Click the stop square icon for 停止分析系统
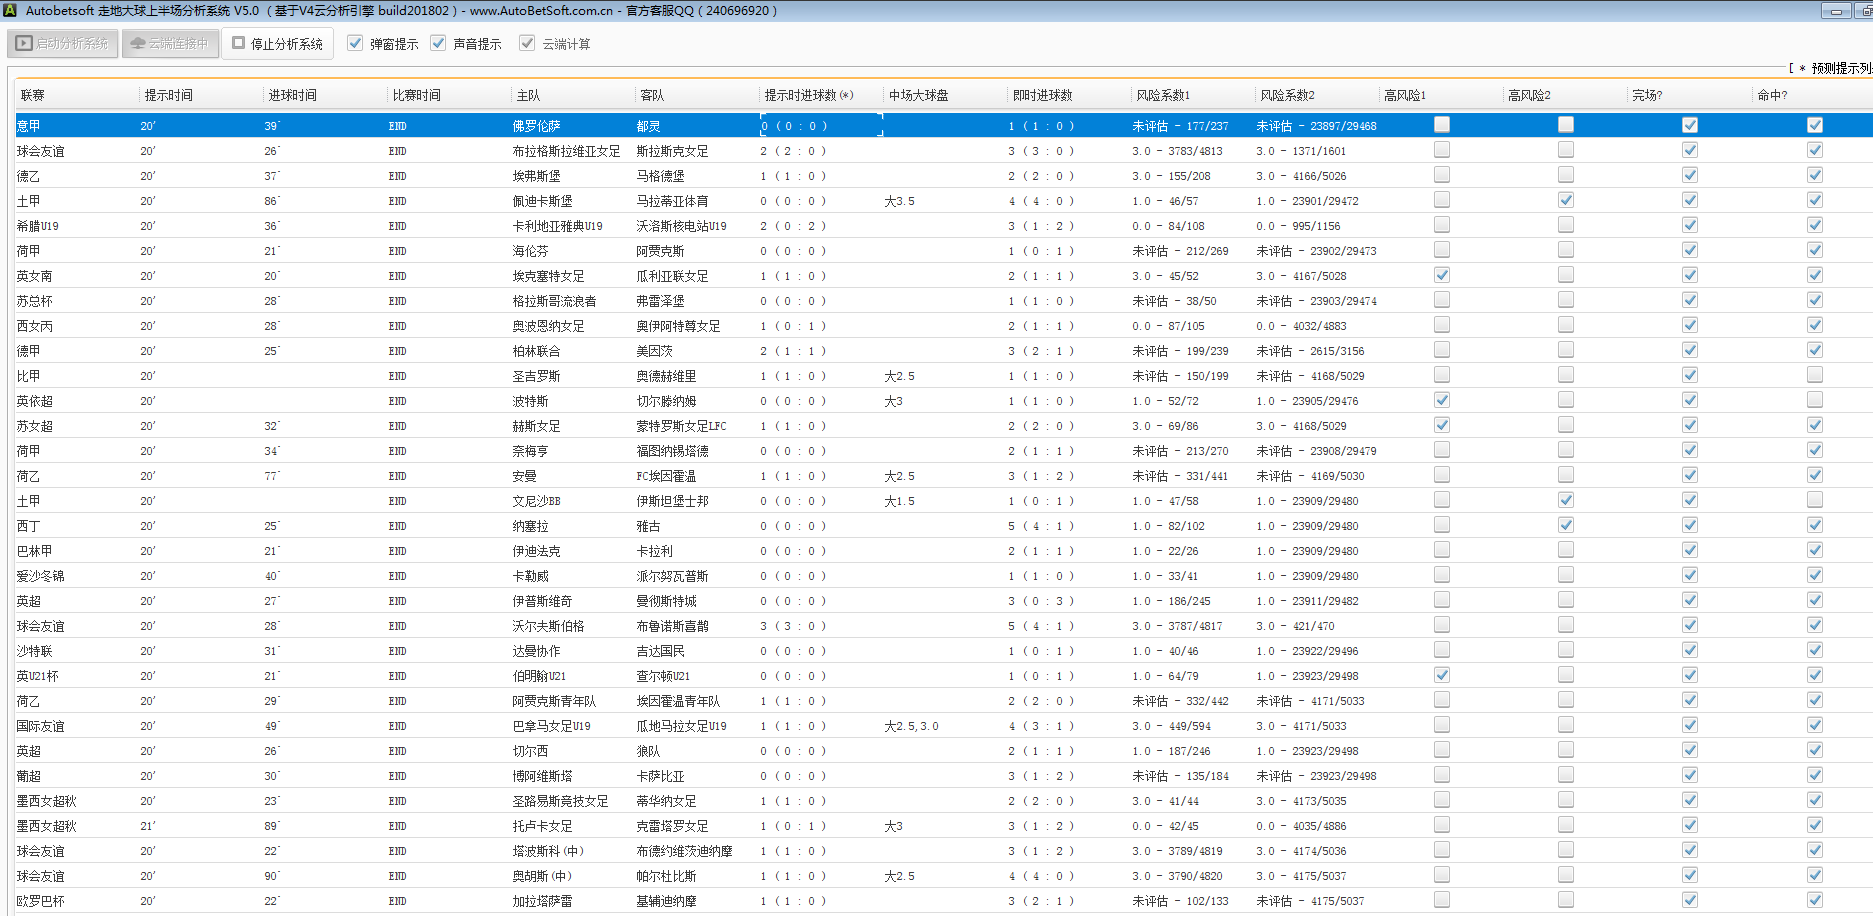This screenshot has width=1873, height=916. click(x=239, y=44)
